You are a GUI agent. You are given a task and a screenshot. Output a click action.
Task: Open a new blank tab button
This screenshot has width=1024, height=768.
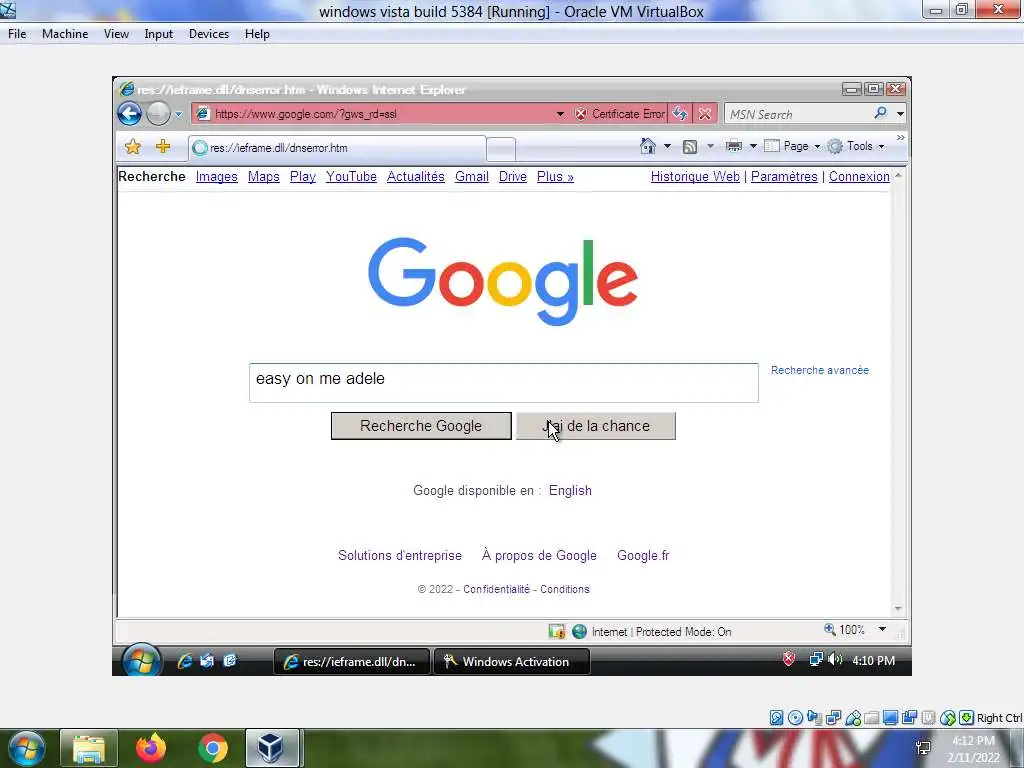[x=501, y=149]
